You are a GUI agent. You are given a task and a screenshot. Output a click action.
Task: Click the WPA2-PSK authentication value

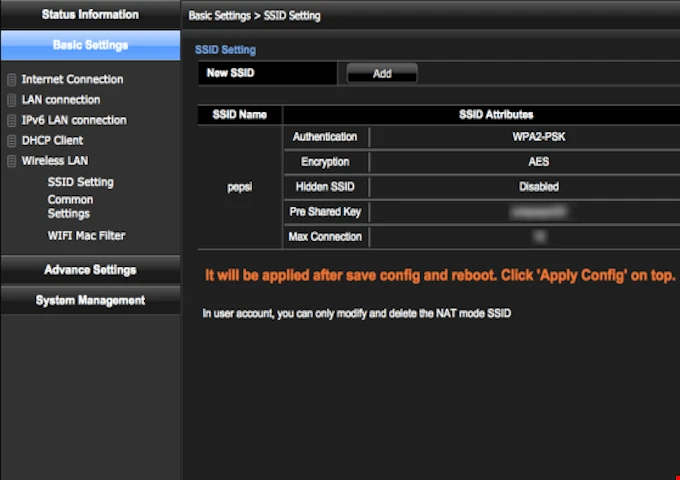538,137
